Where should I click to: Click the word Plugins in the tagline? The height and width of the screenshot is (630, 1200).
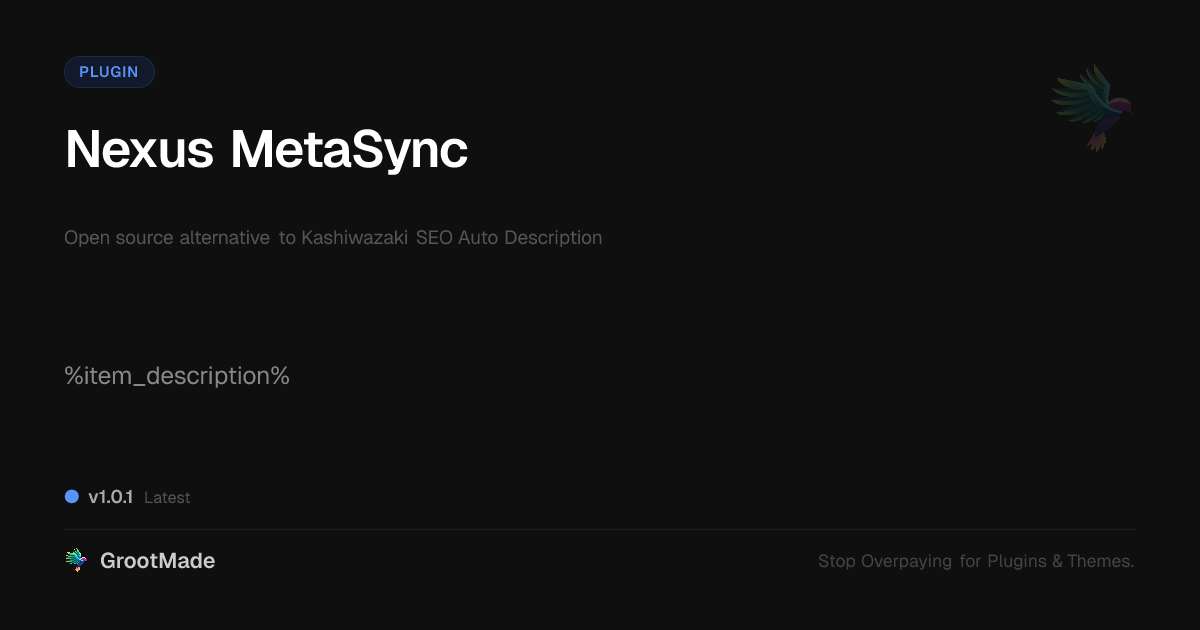tap(1016, 562)
